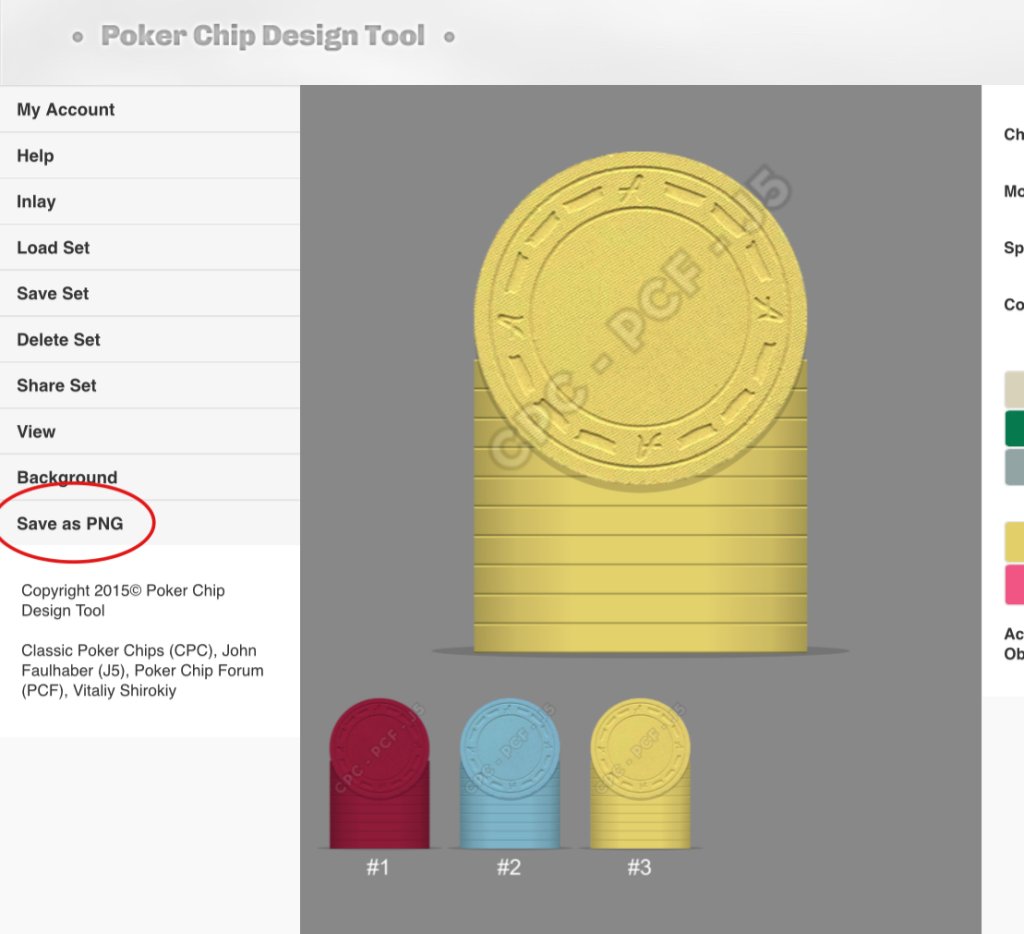
Task: Select the red chip stack #1
Action: (379, 773)
